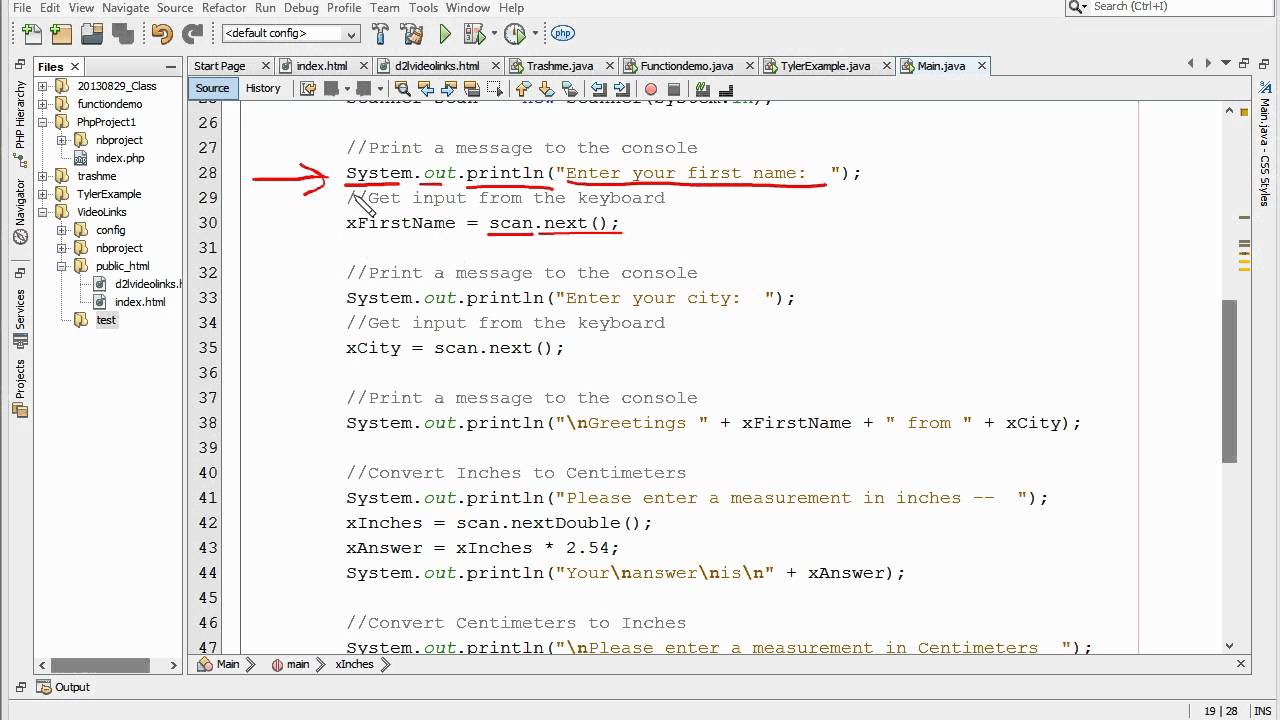Click the New Project toolbar icon

click(x=61, y=34)
